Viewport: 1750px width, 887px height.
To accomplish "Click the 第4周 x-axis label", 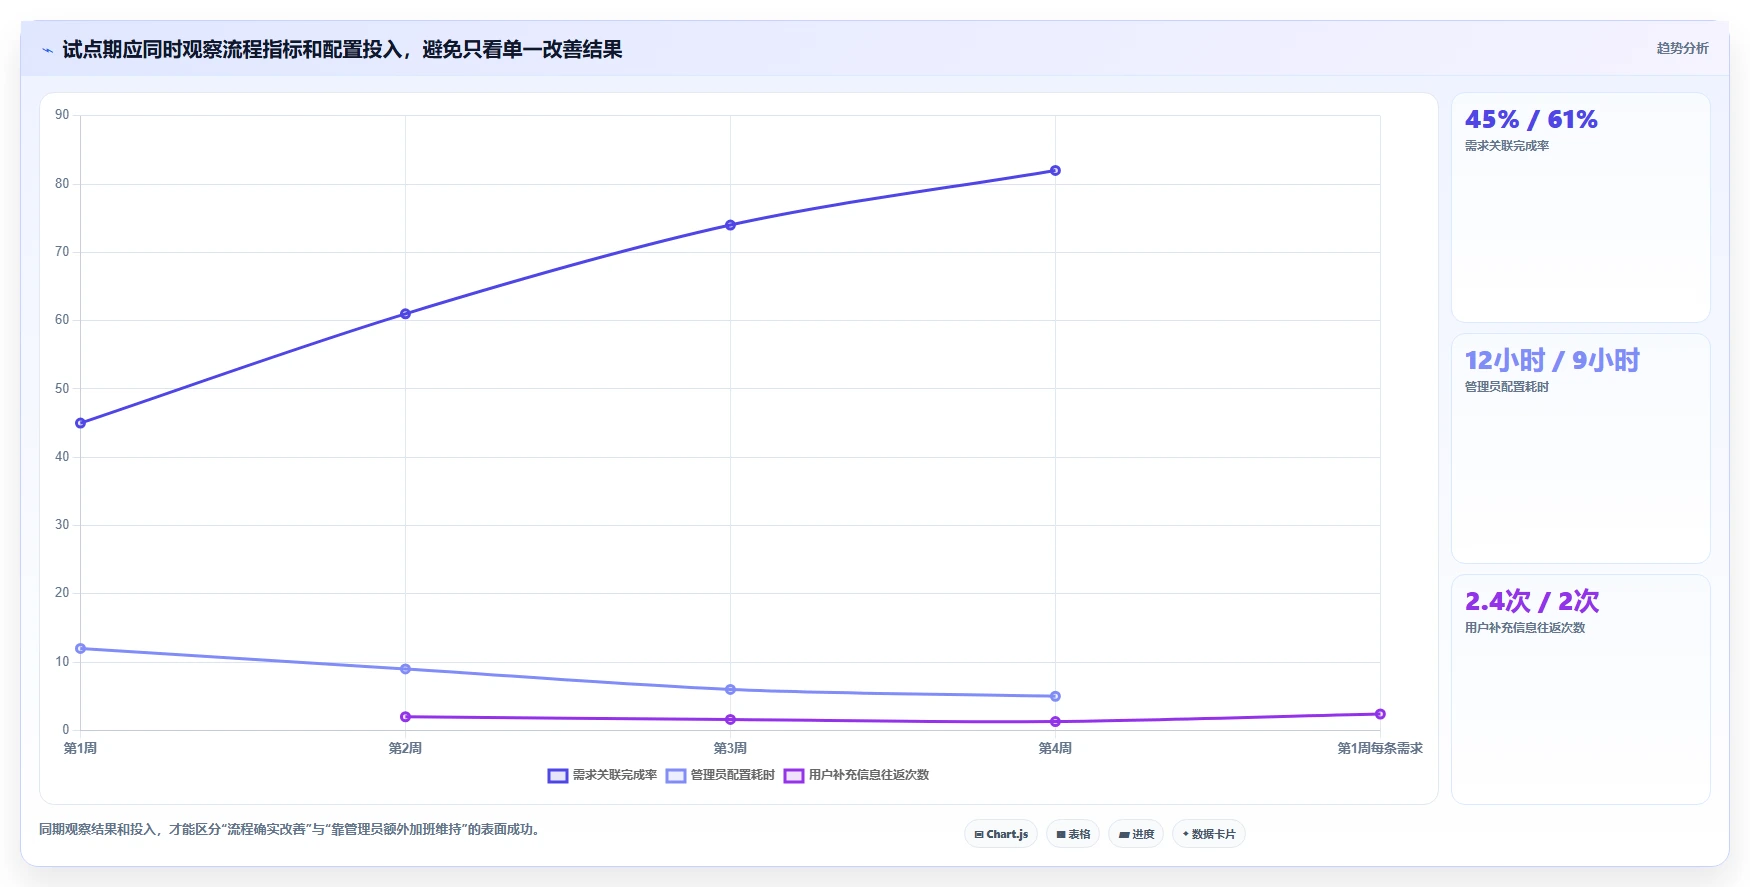I will click(1055, 748).
